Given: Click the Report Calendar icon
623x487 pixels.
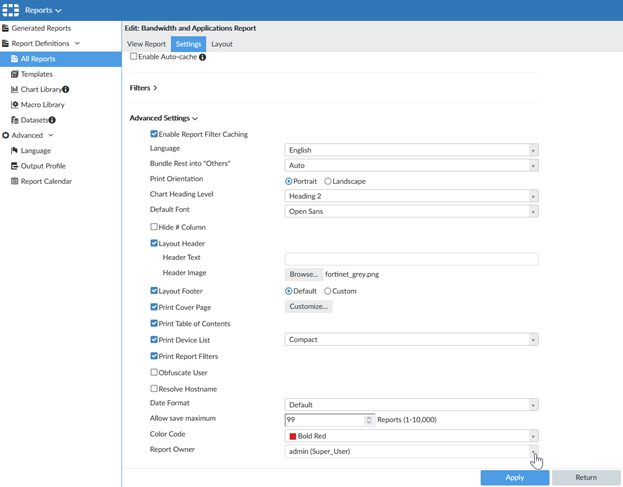Looking at the screenshot, I should [14, 181].
